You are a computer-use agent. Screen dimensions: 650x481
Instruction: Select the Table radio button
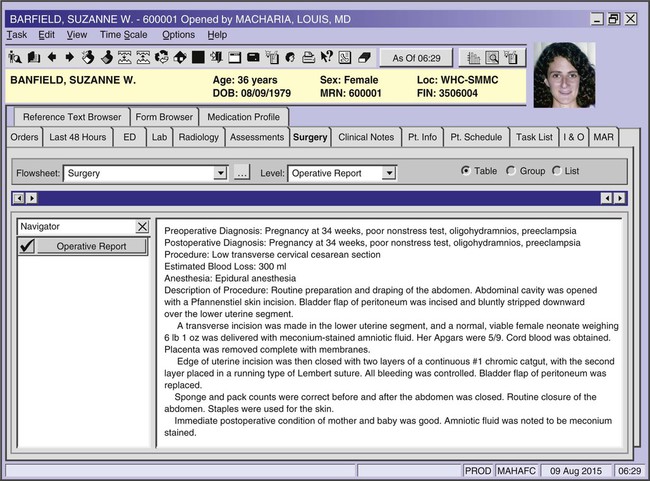(466, 171)
